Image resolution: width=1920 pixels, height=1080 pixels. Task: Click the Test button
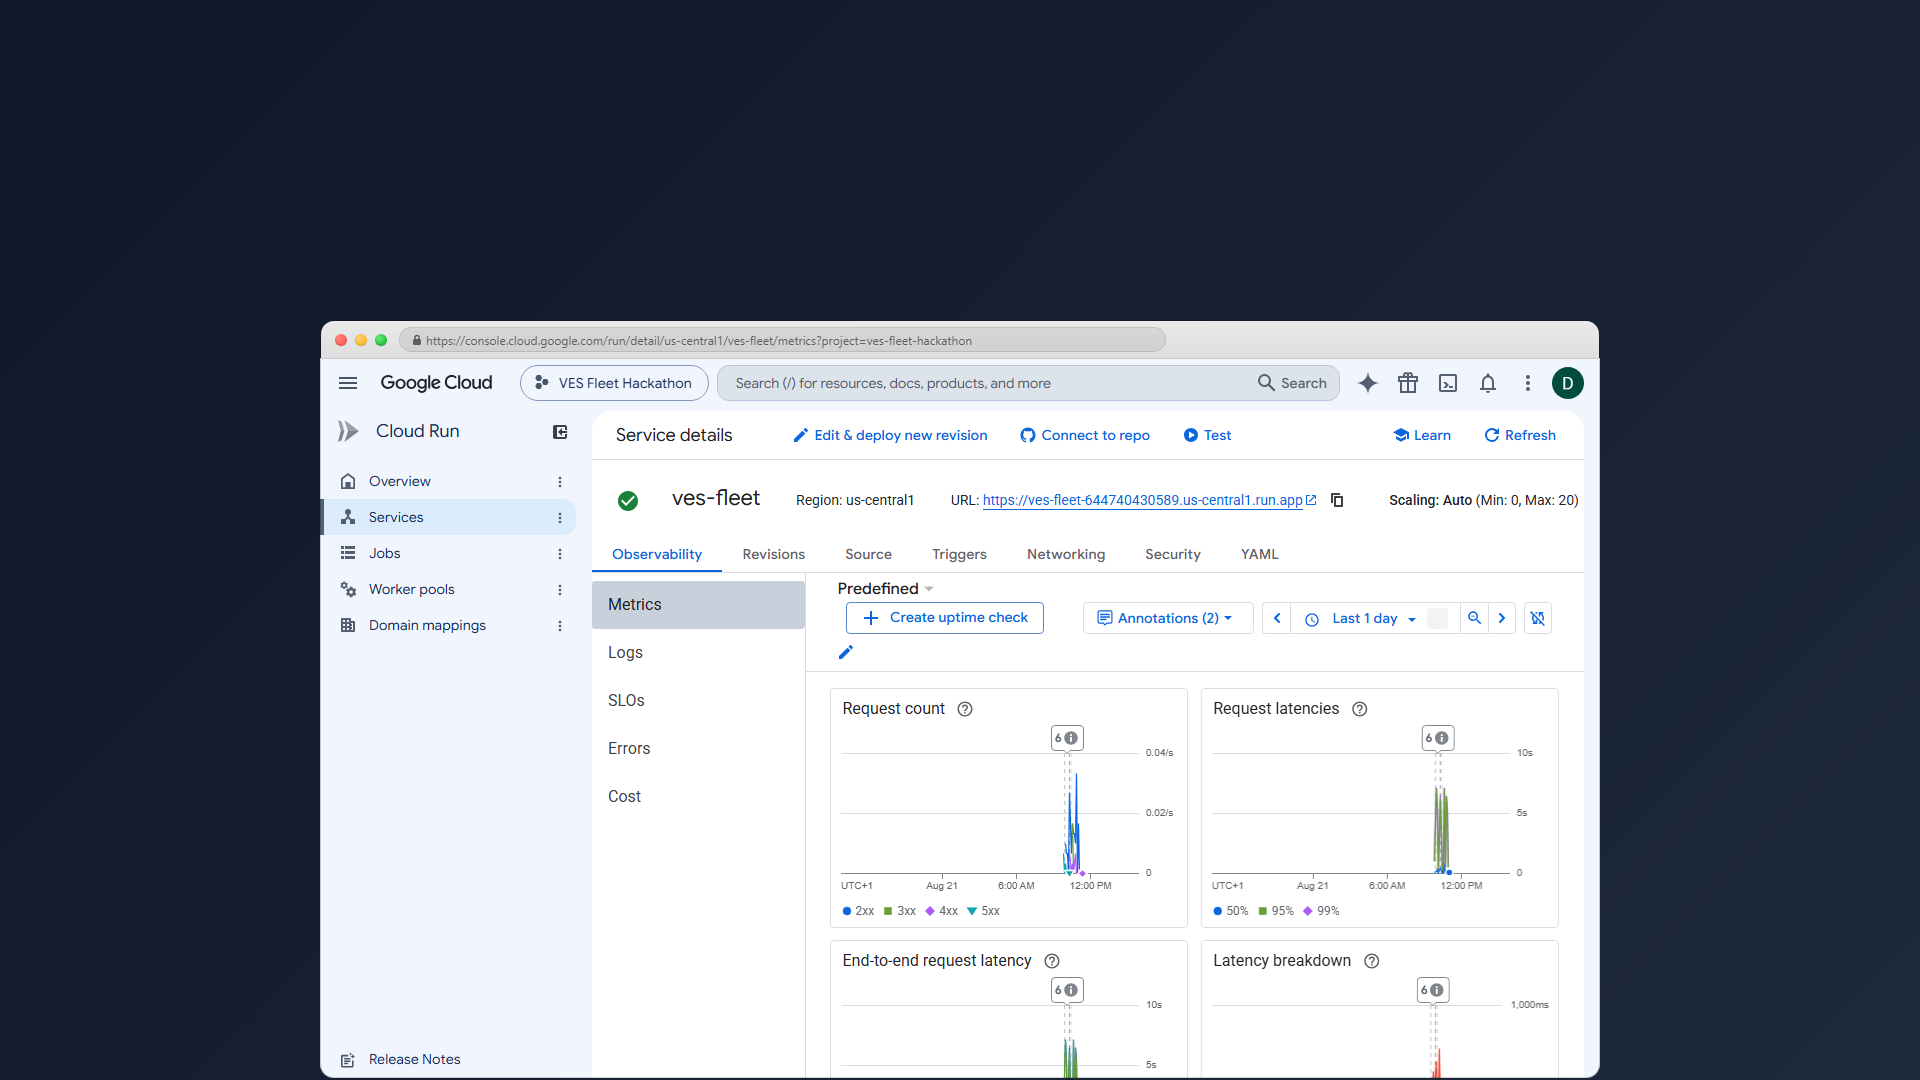click(1207, 435)
